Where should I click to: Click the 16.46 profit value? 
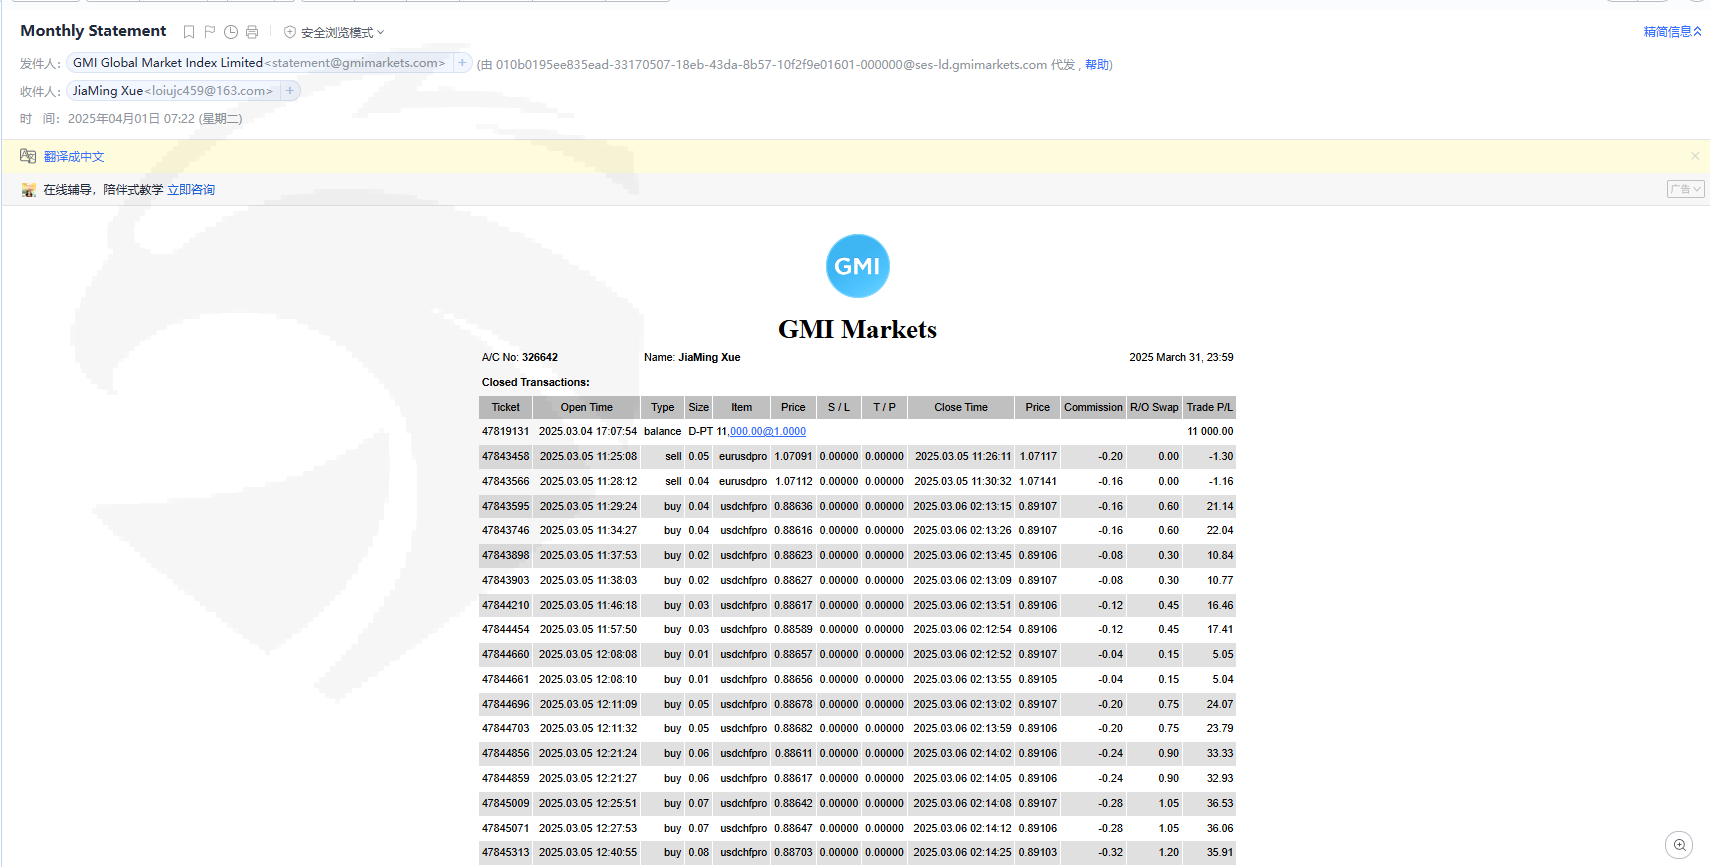pos(1220,606)
